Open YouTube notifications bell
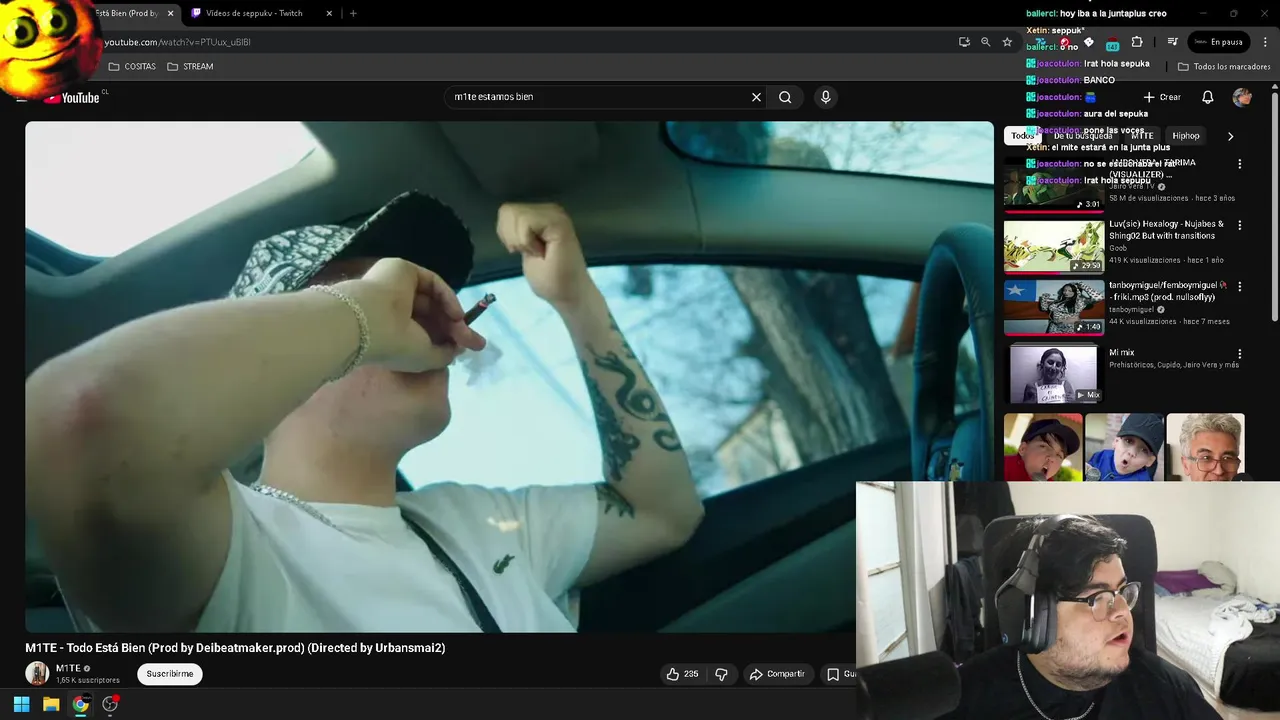 point(1207,97)
